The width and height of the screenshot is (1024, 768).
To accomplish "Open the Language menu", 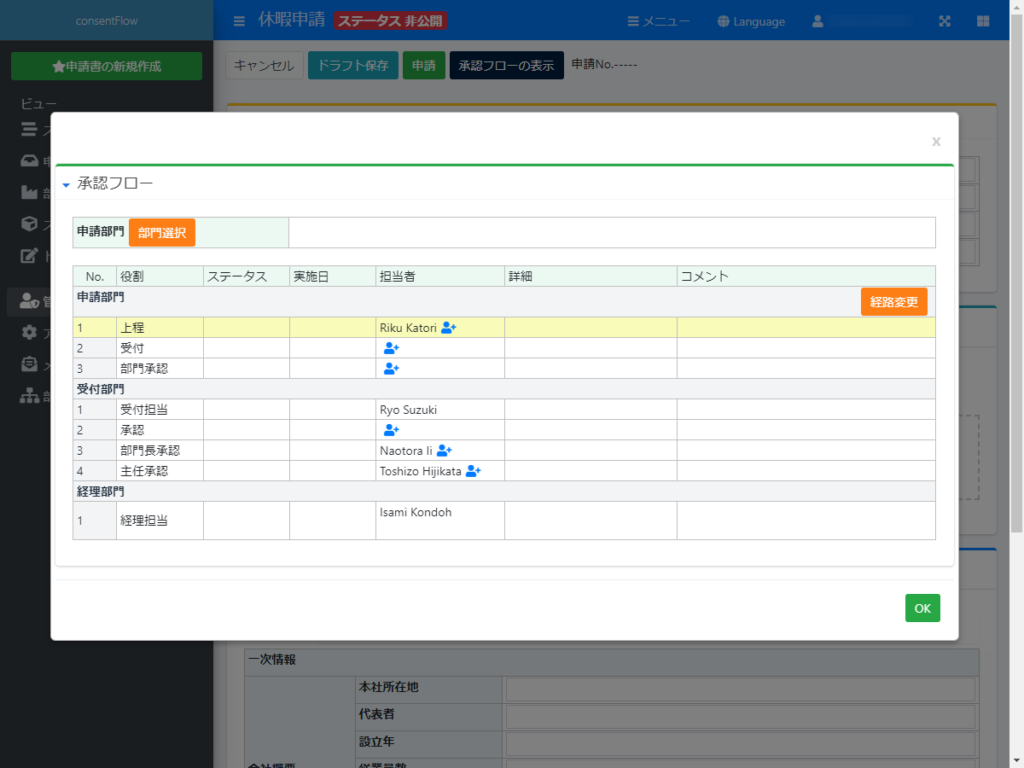I will coord(751,22).
